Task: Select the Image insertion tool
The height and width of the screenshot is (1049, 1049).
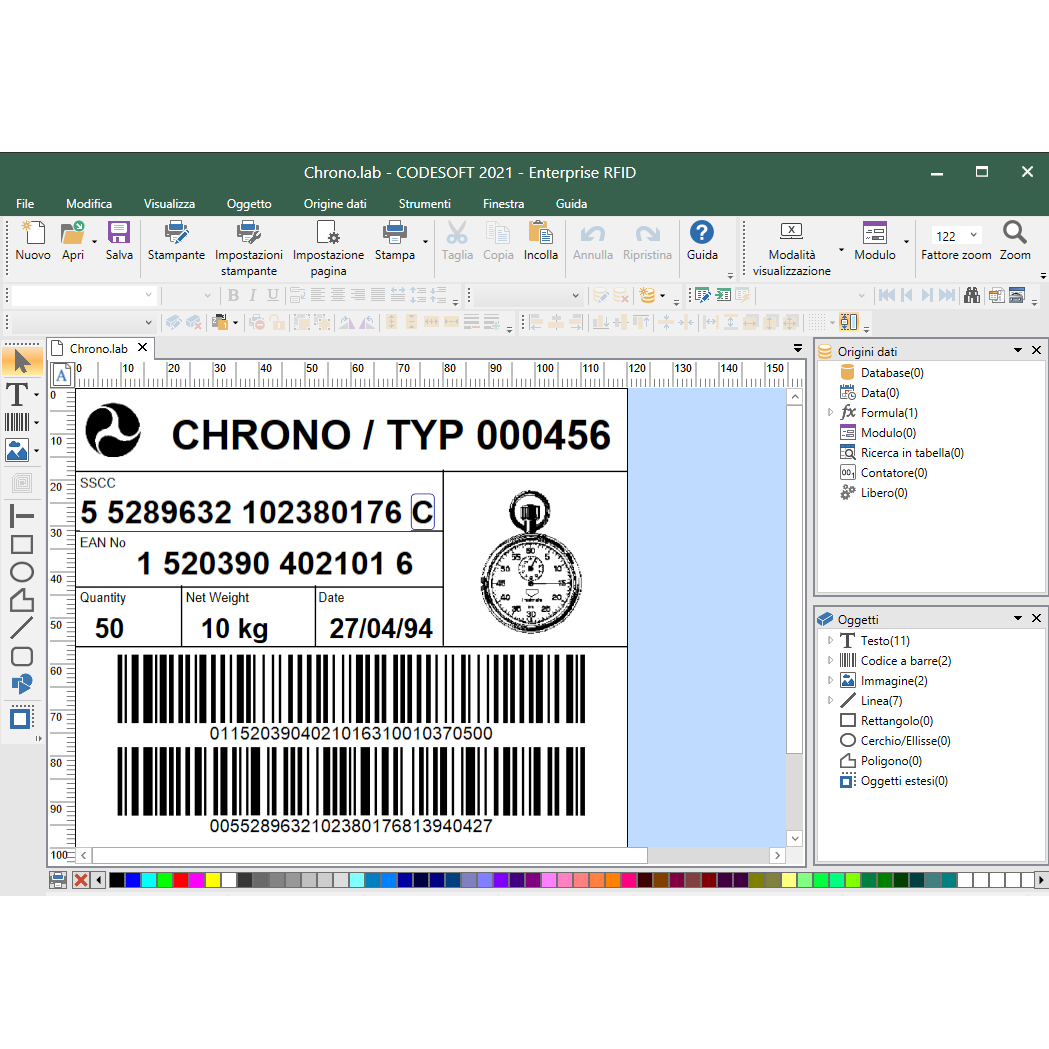Action: click(17, 450)
